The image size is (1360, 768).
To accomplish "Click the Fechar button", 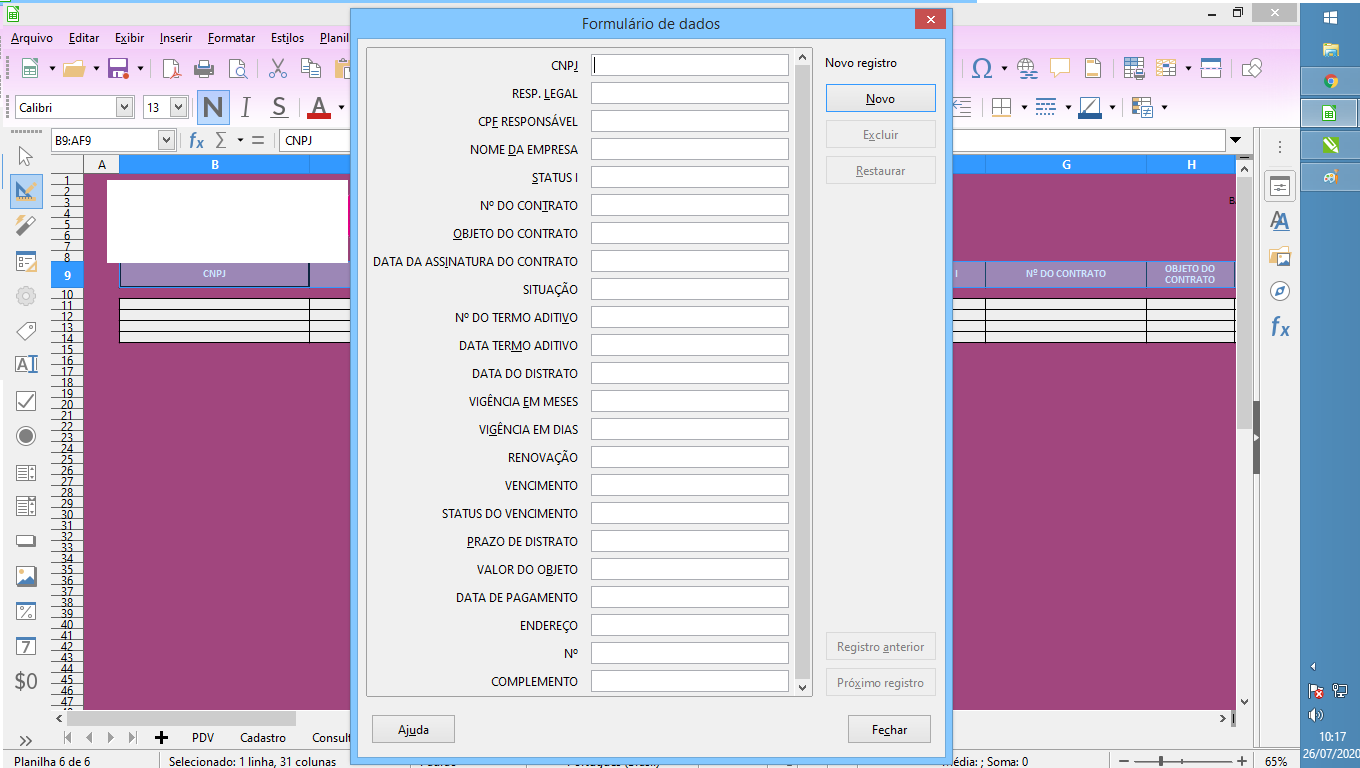I will tap(890, 730).
